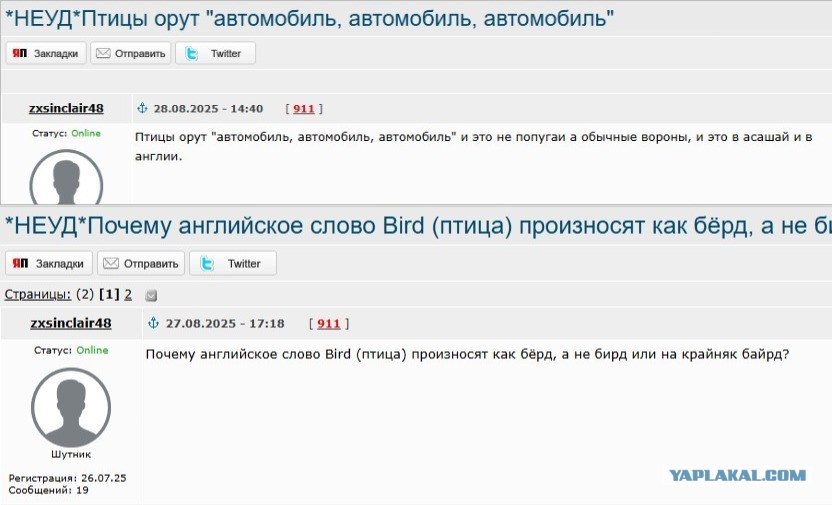This screenshot has width=832, height=505.
Task: Click the Online status in the lower post
Action: click(x=92, y=350)
